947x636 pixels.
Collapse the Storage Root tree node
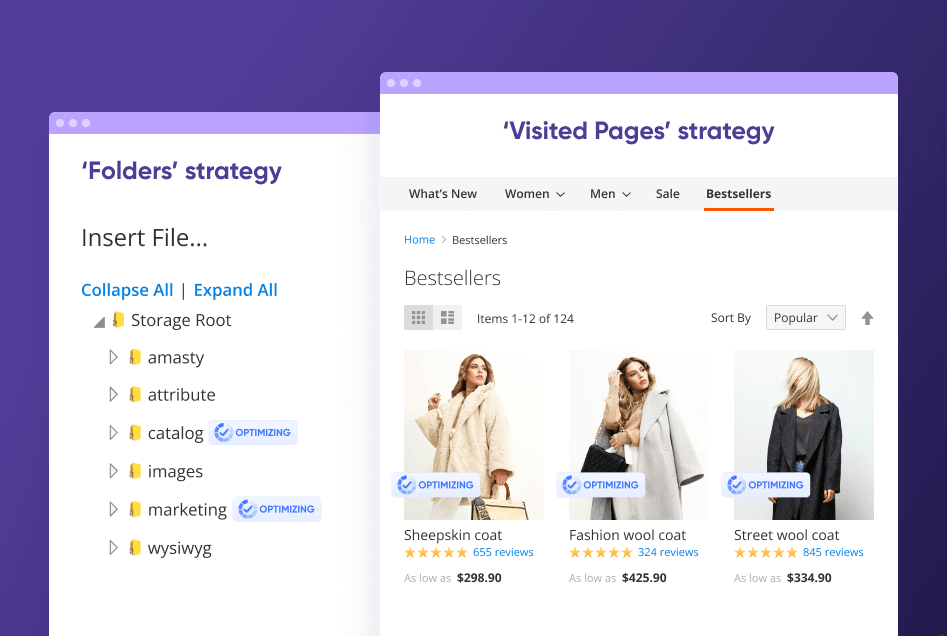[x=99, y=320]
